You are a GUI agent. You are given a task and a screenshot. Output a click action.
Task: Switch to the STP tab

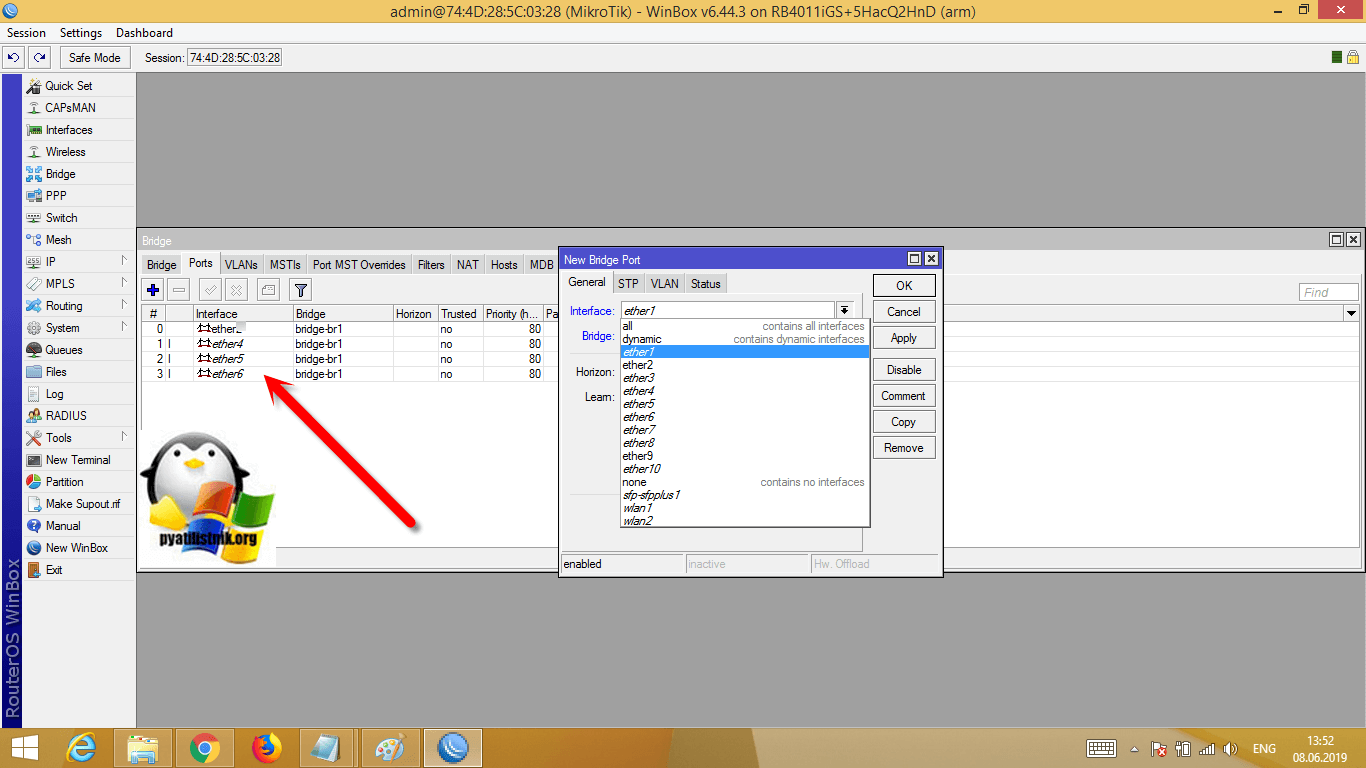[627, 284]
